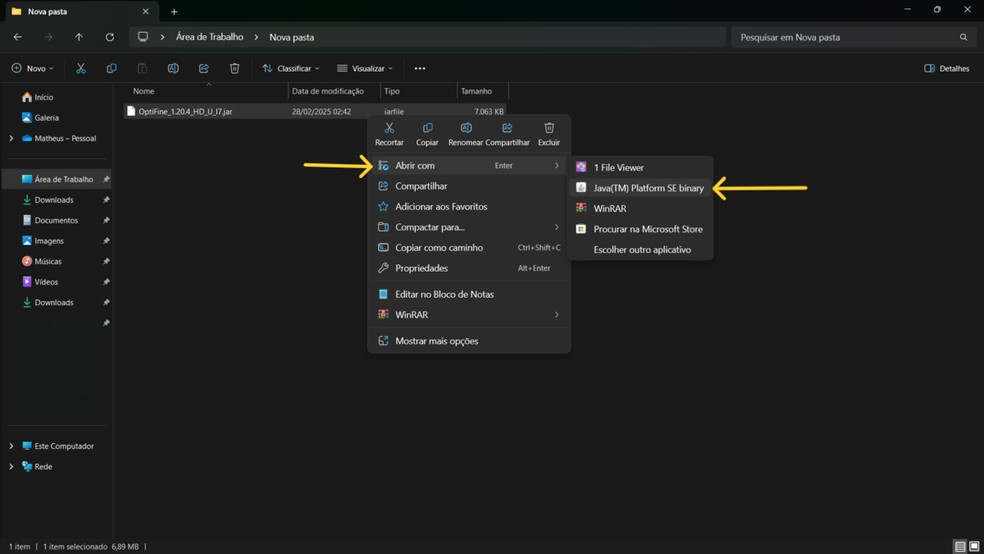The image size is (984, 554).
Task: Open a new tab with plus button
Action: [174, 12]
